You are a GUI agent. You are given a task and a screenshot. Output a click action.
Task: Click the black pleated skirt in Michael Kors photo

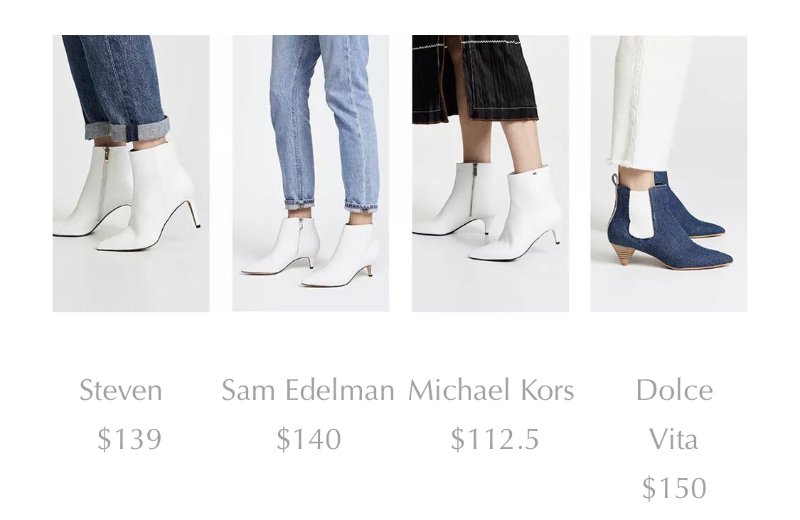(472, 77)
